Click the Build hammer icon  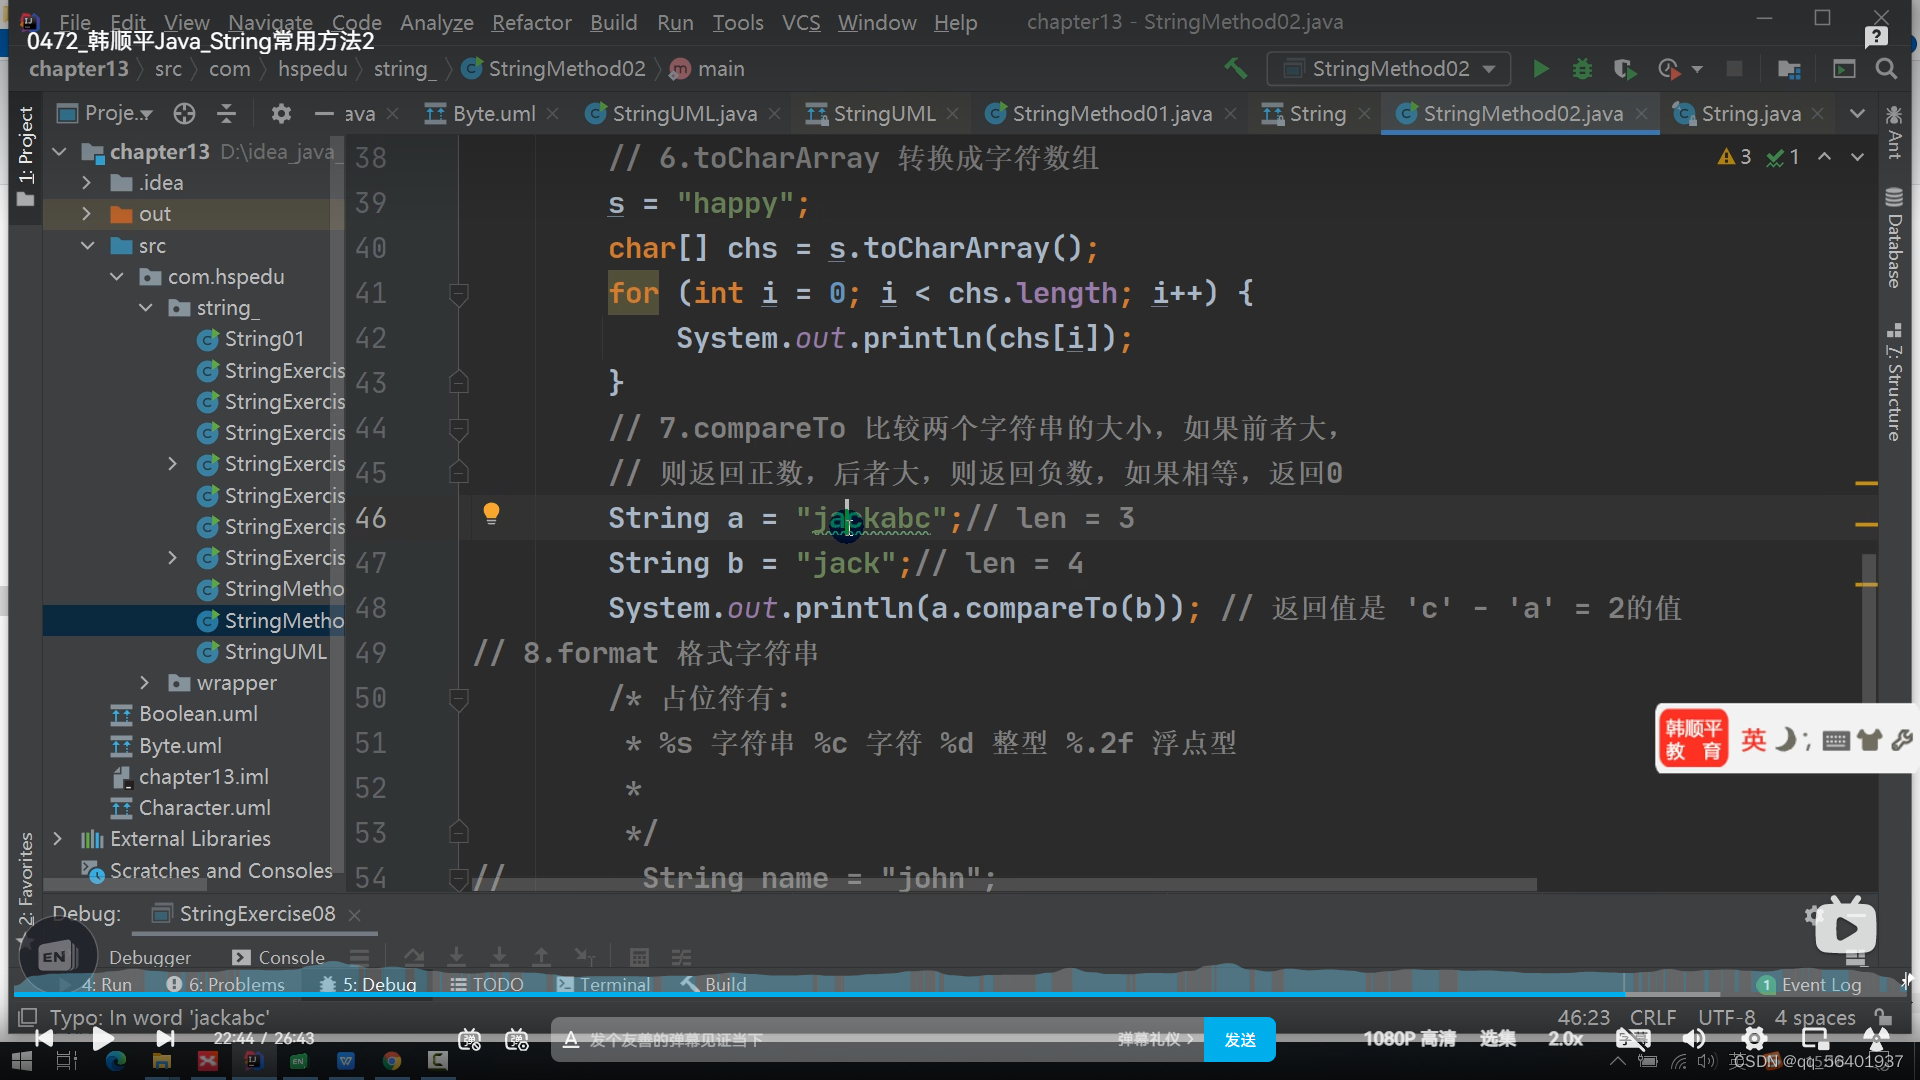pyautogui.click(x=1235, y=68)
